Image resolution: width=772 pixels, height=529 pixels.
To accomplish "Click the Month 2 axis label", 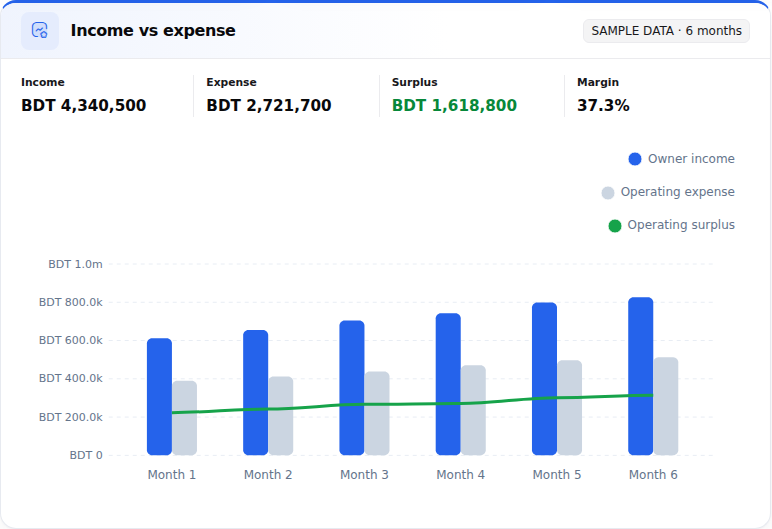I will 268,475.
